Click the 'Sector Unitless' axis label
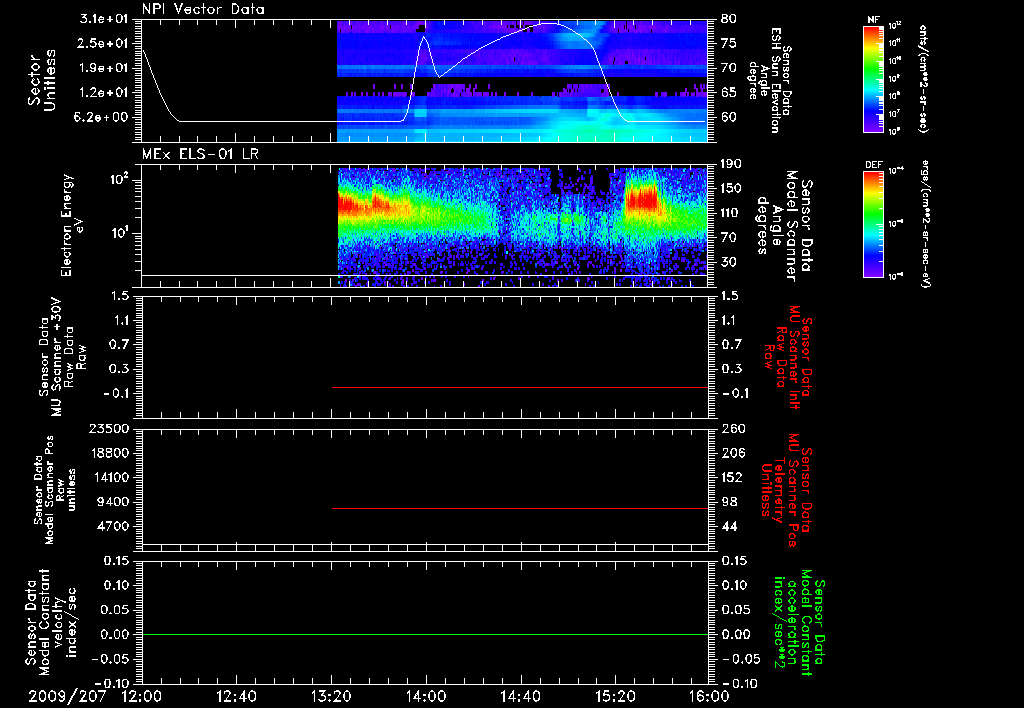Viewport: 1024px width, 708px height. (x=42, y=80)
